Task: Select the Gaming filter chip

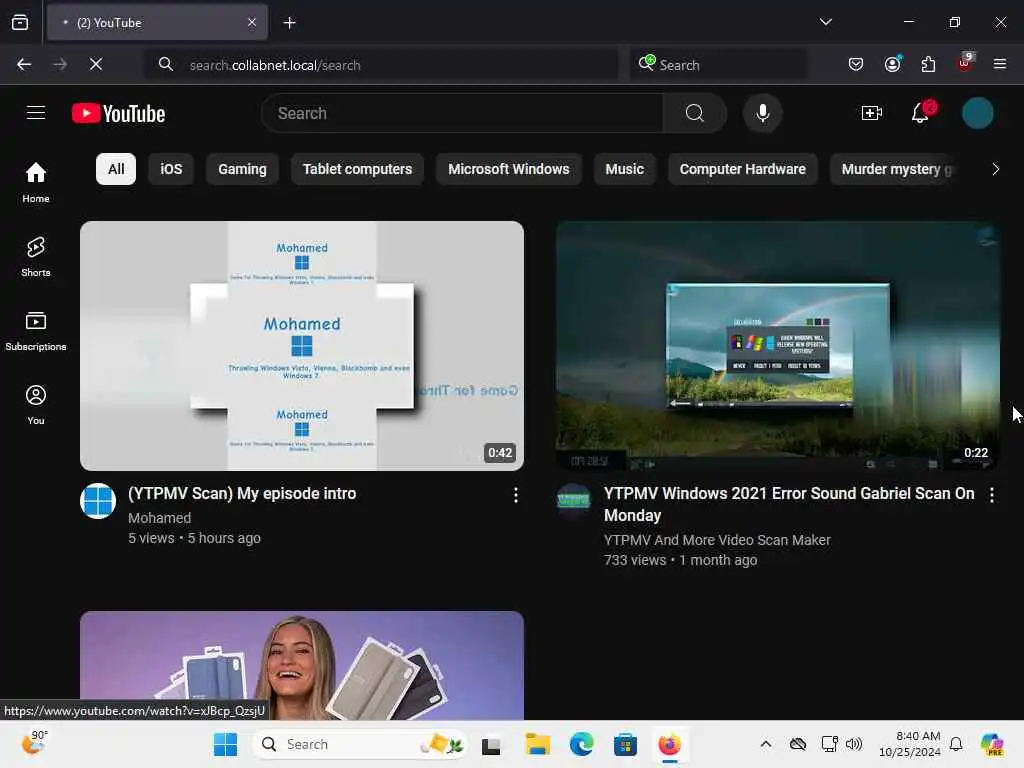Action: (x=242, y=169)
